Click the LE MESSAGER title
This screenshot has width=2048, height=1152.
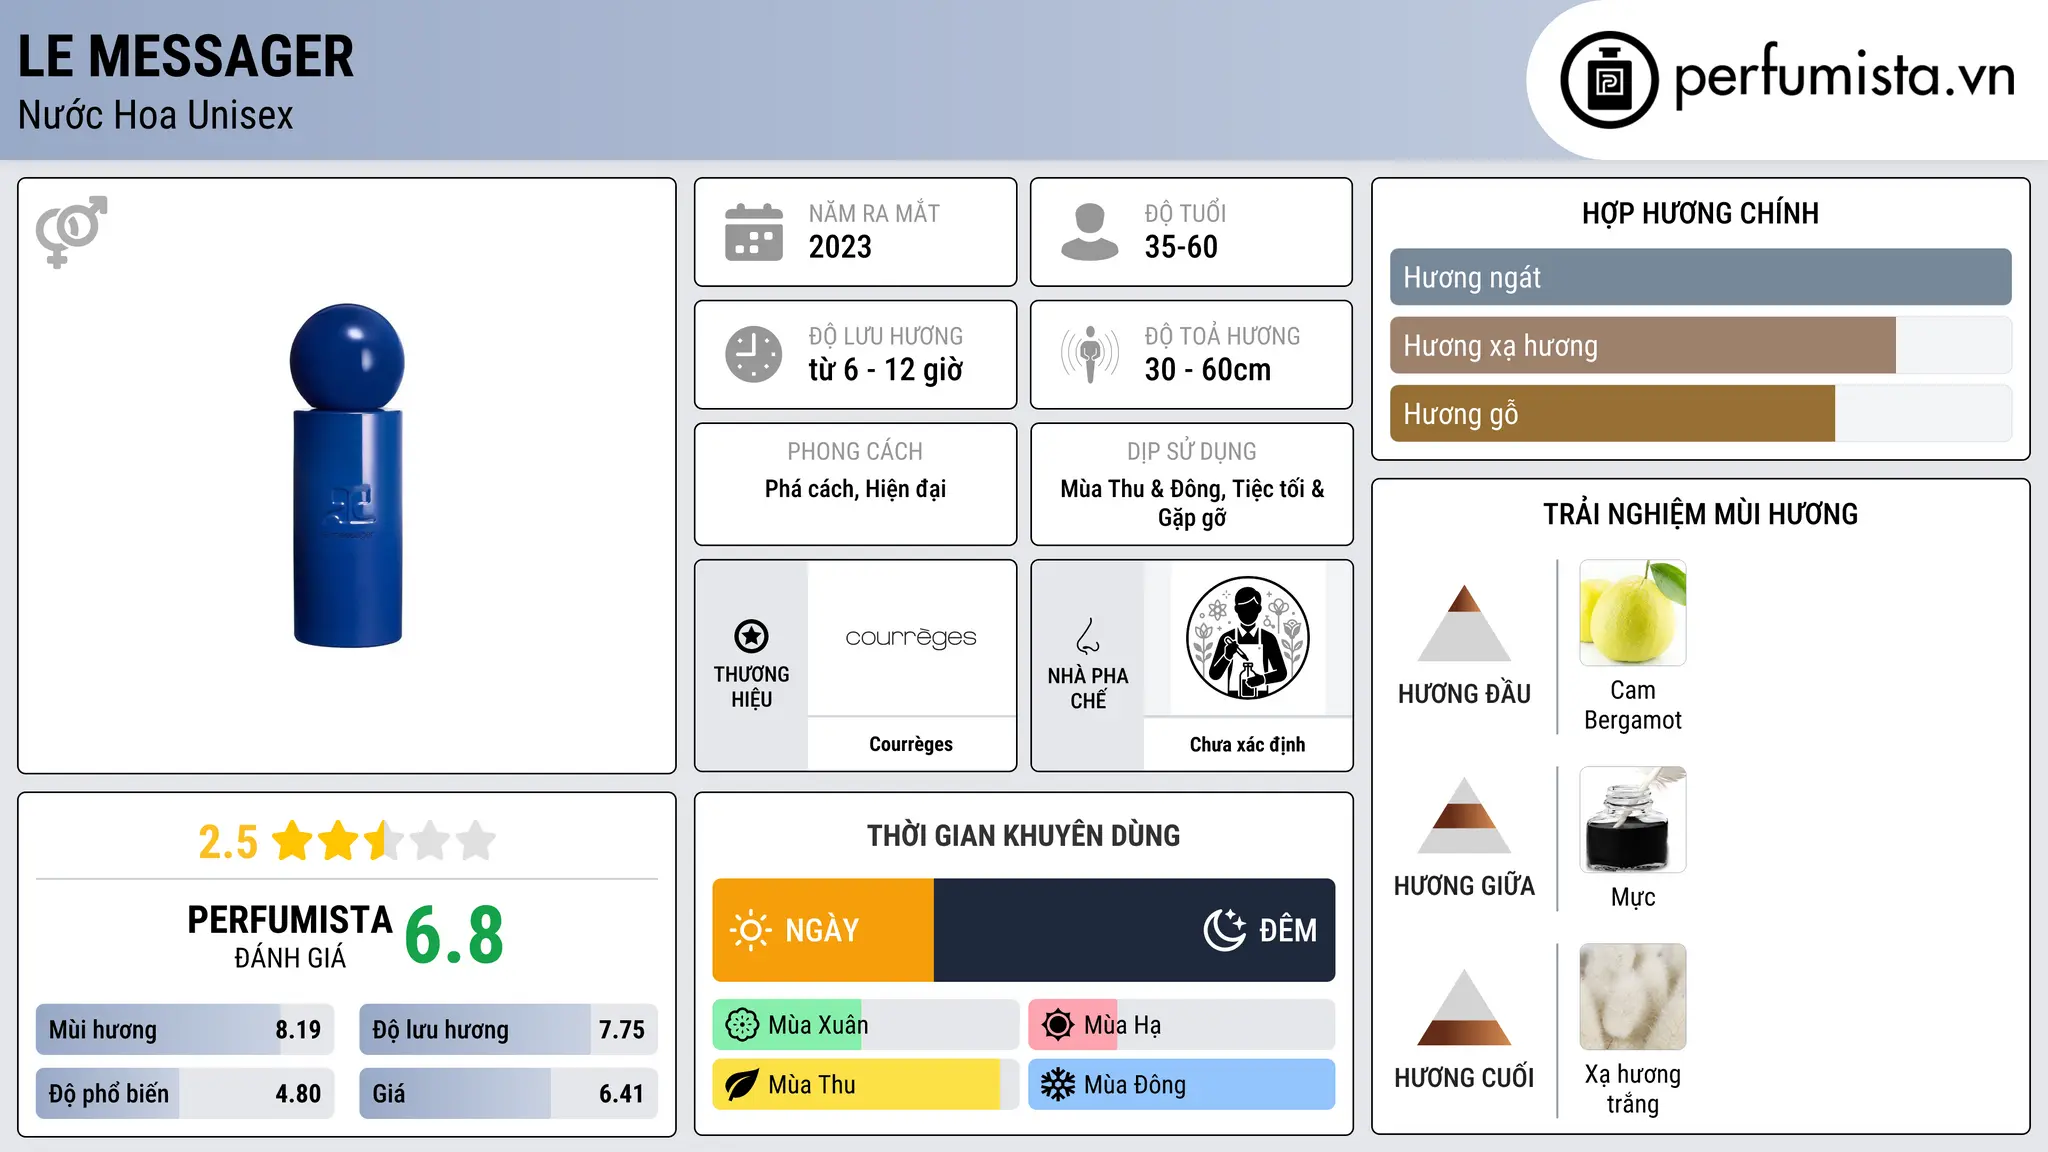[186, 56]
